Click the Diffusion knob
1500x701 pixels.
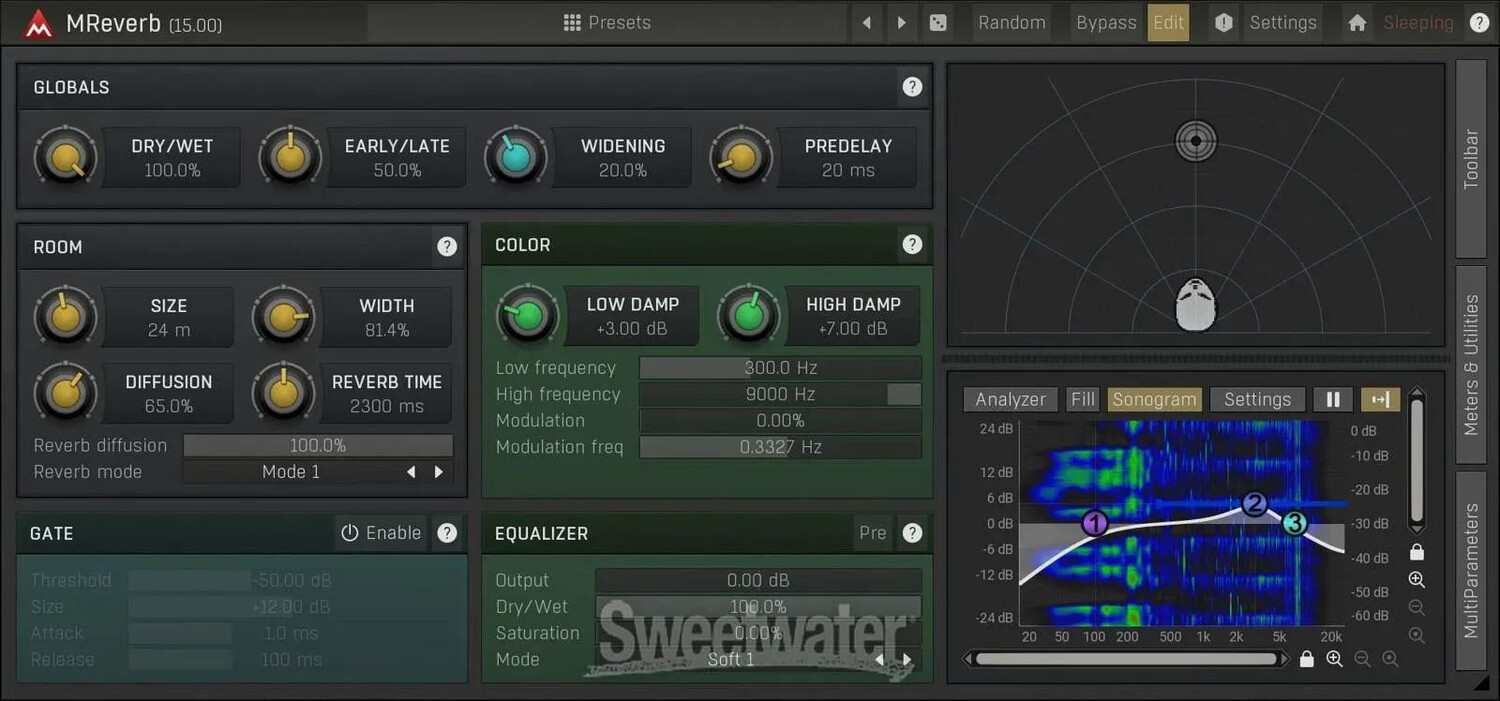tap(66, 393)
